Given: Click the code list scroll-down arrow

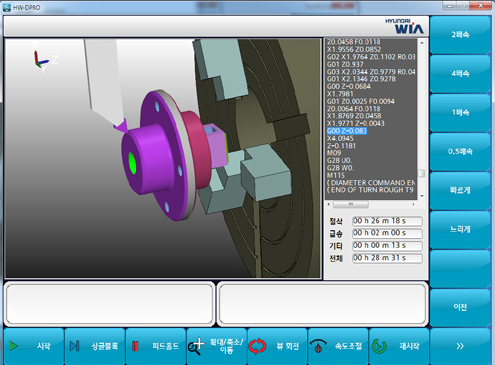Looking at the screenshot, I should (x=422, y=196).
